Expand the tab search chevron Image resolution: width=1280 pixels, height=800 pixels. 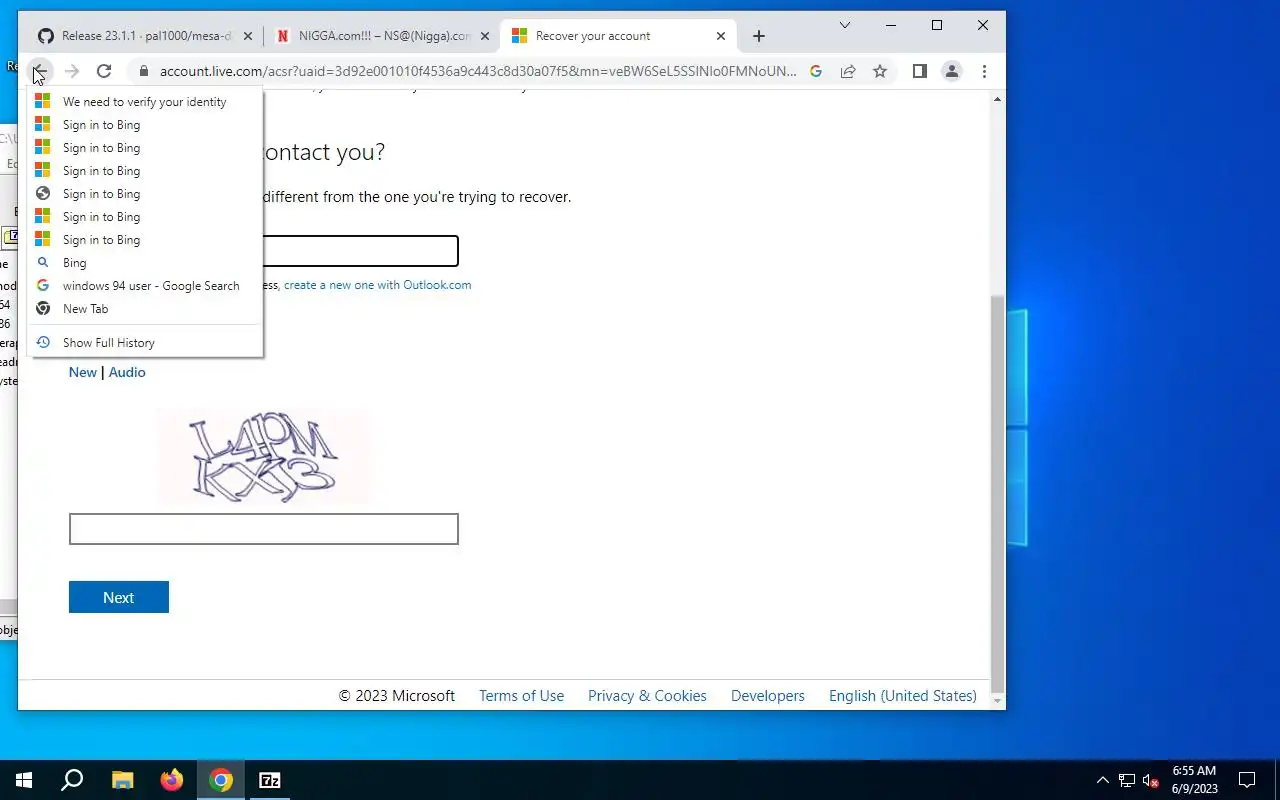tap(845, 25)
